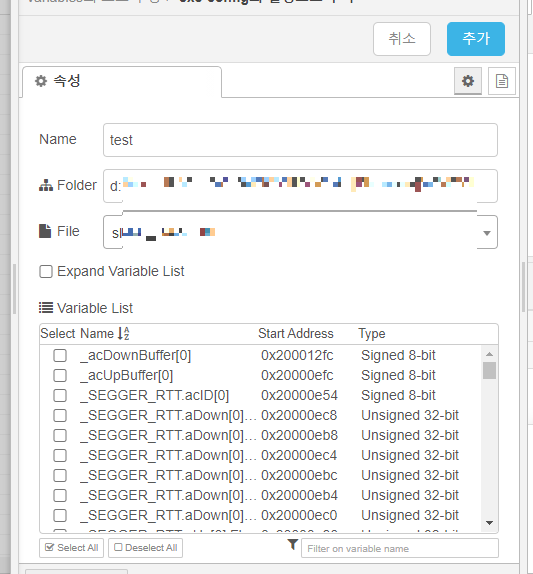
Task: Tick checkbox for variable at address 0x20000ebc
Action: tap(60, 475)
